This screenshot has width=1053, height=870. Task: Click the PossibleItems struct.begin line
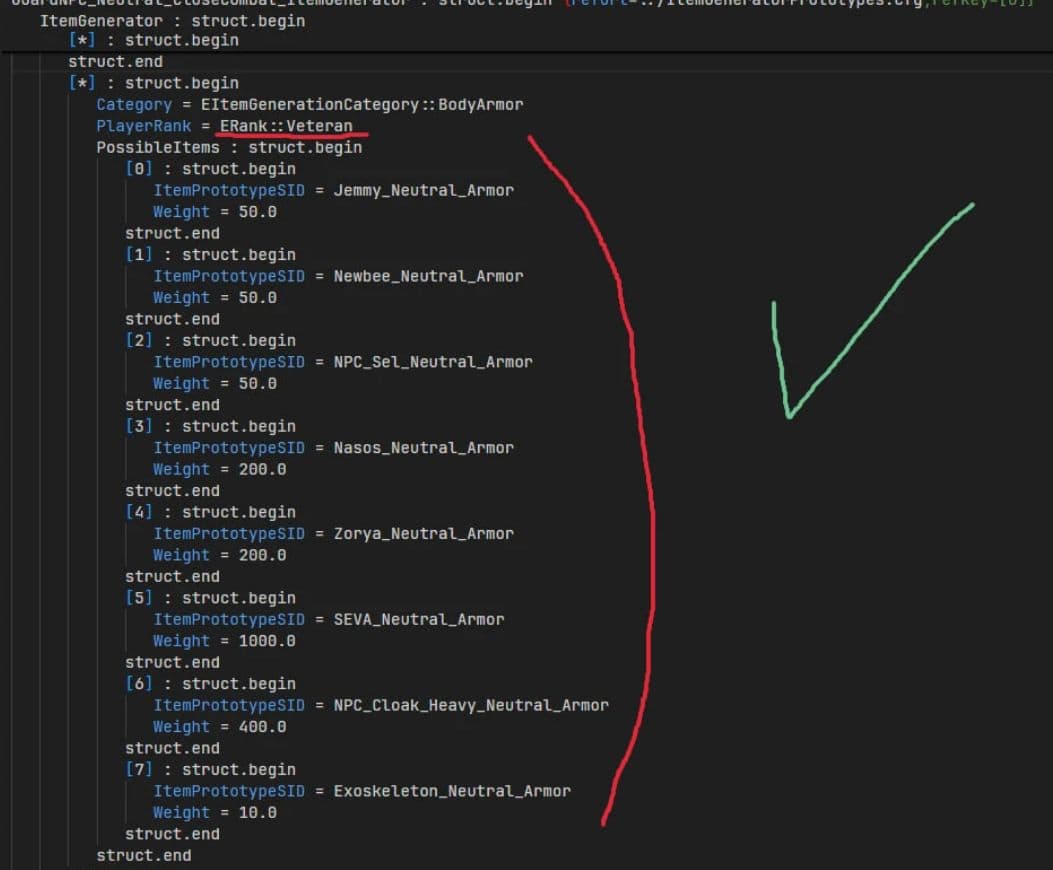(228, 147)
